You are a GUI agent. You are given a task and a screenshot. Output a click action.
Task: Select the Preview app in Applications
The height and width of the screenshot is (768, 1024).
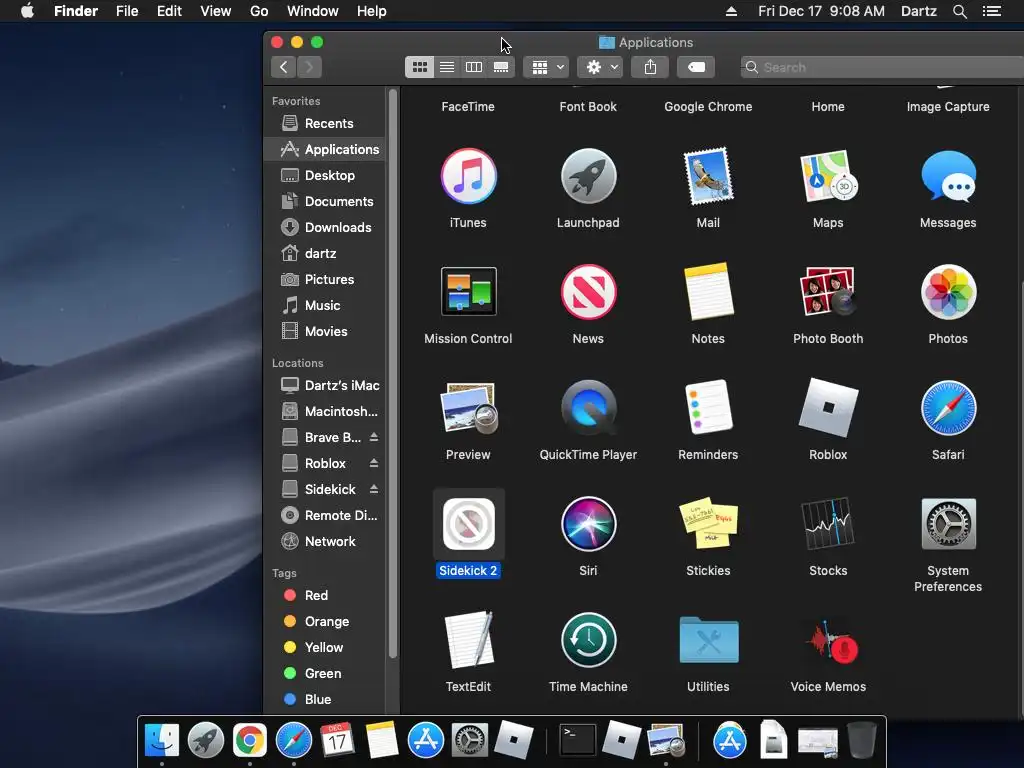(468, 408)
